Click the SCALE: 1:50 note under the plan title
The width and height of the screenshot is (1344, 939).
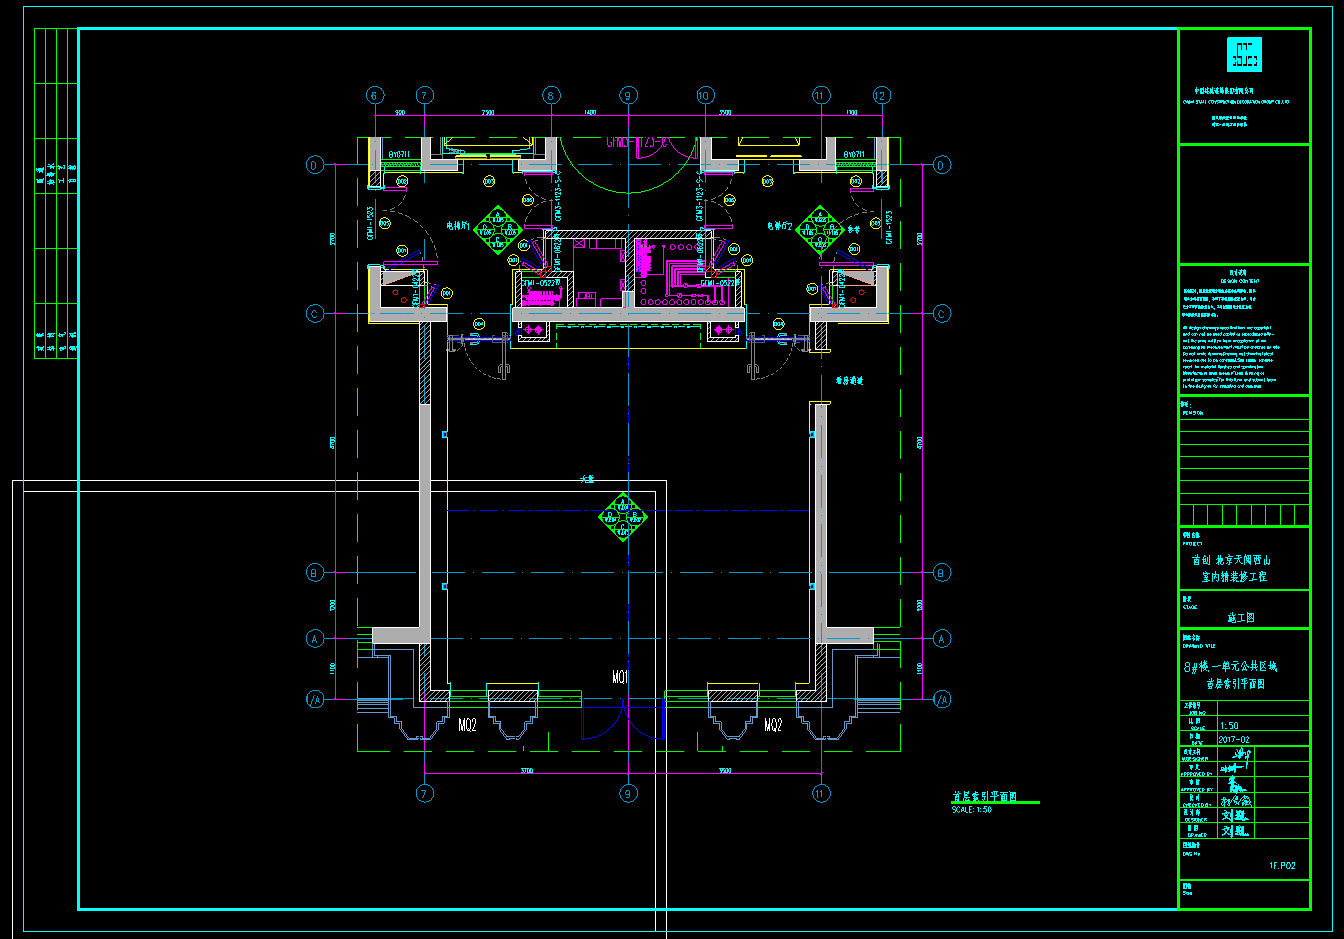pos(972,810)
